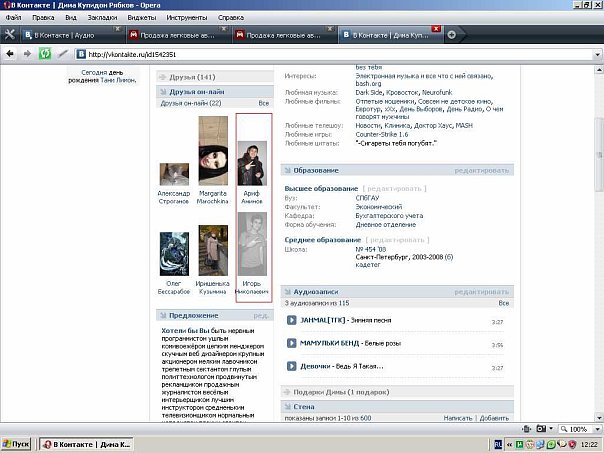Click Добавить on the wall
The width and height of the screenshot is (604, 453).
494,418
